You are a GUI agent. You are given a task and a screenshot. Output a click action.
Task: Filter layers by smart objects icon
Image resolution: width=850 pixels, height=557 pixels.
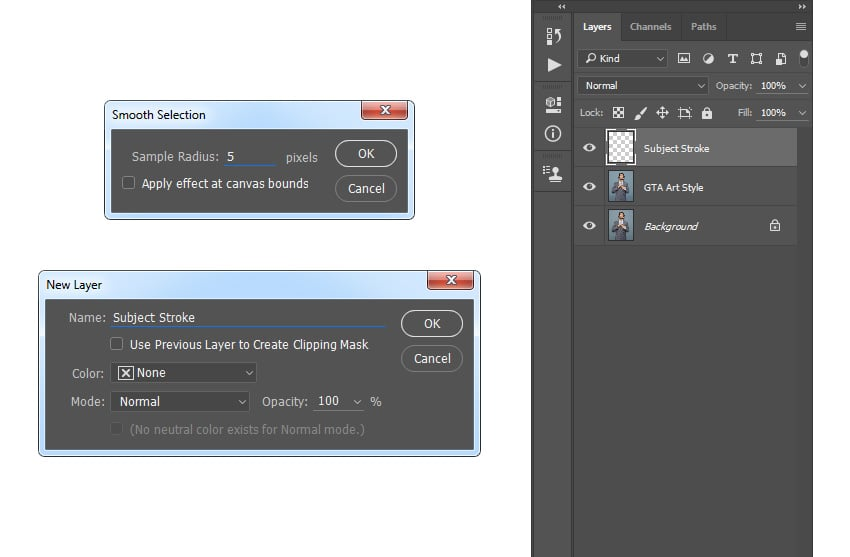pos(781,59)
